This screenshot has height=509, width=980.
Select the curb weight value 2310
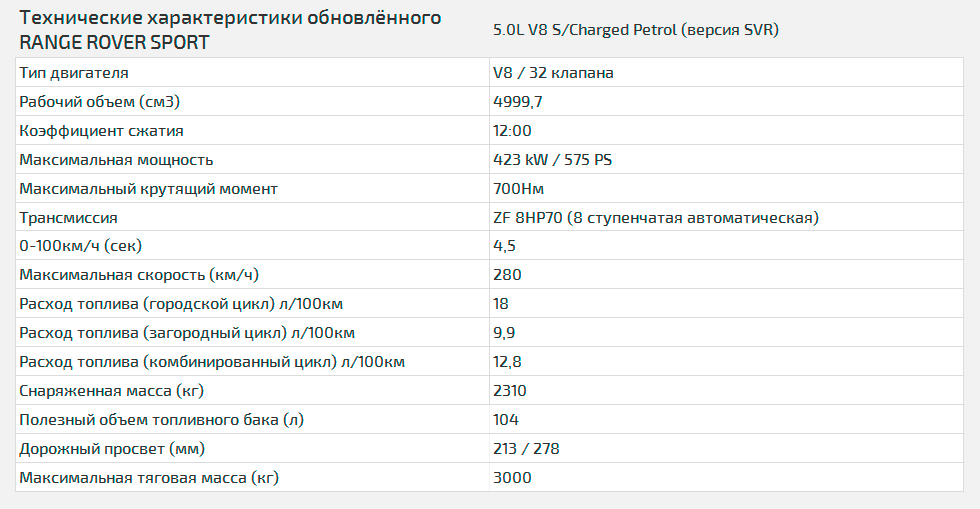pos(509,391)
